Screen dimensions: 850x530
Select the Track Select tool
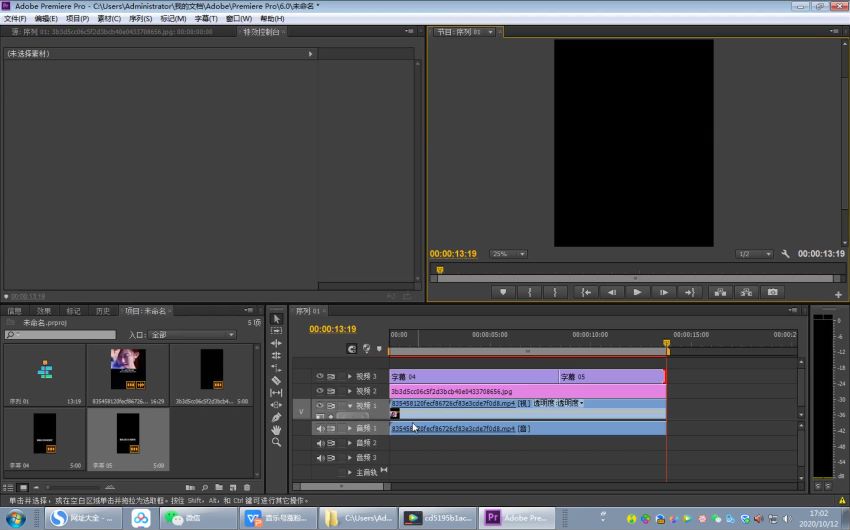[x=276, y=331]
